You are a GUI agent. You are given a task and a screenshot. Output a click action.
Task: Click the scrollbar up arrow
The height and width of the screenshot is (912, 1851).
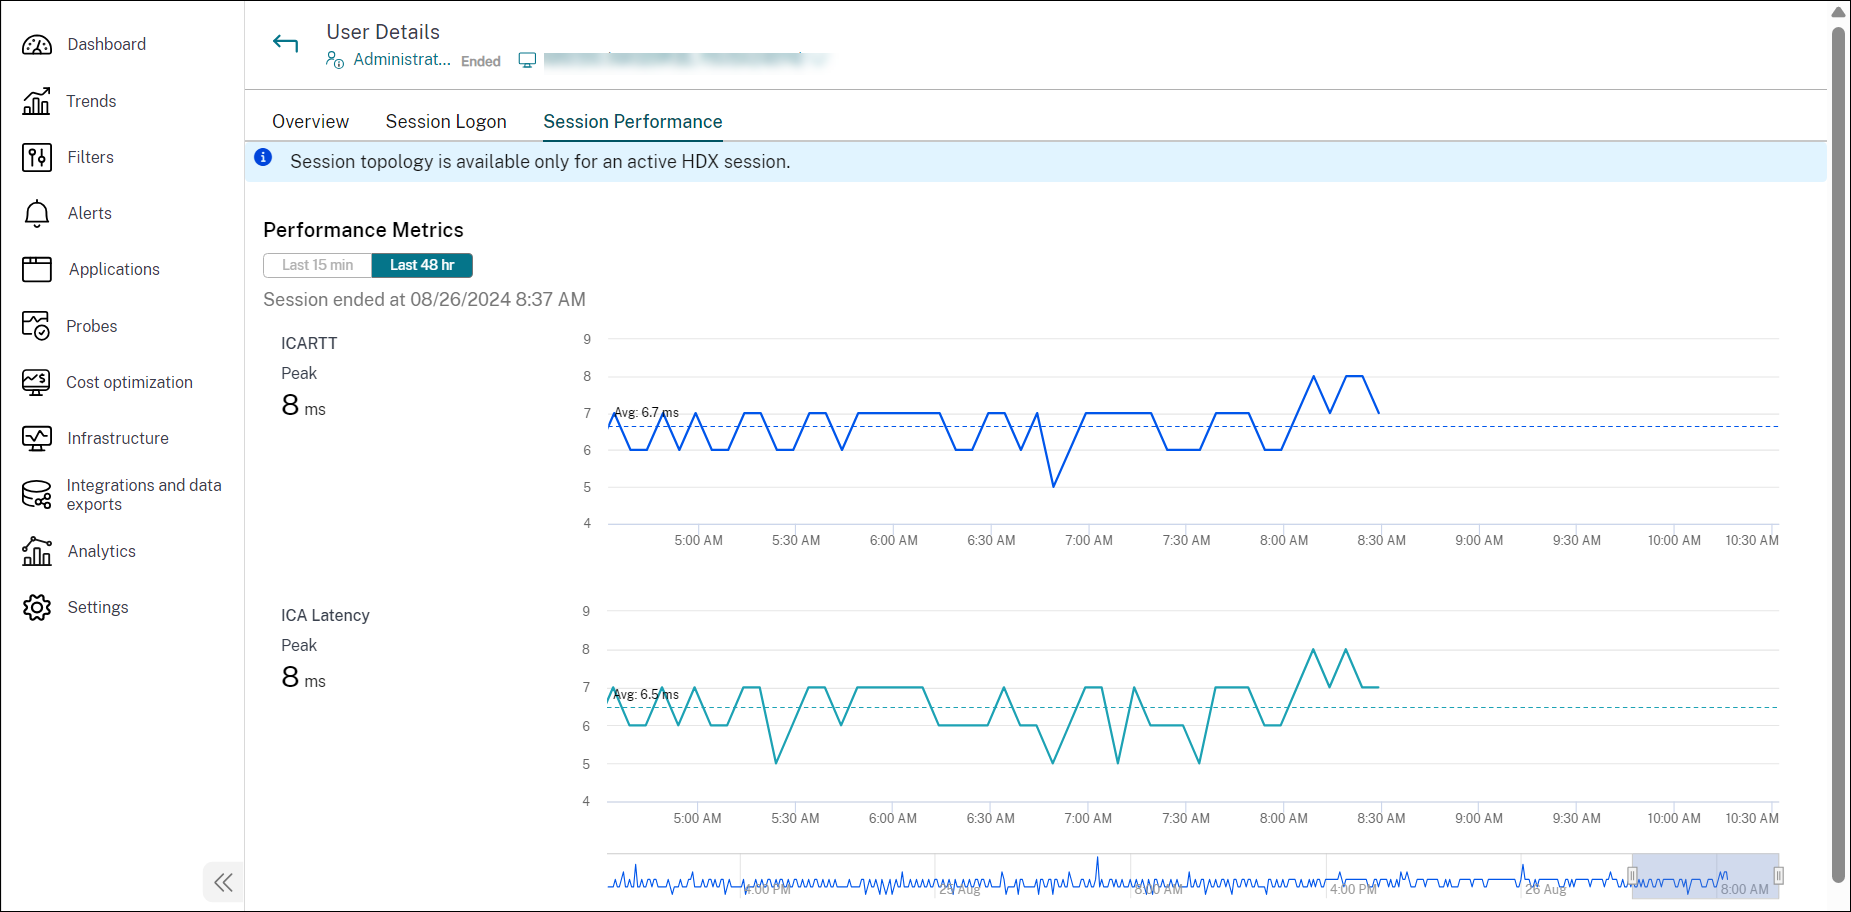(1839, 12)
